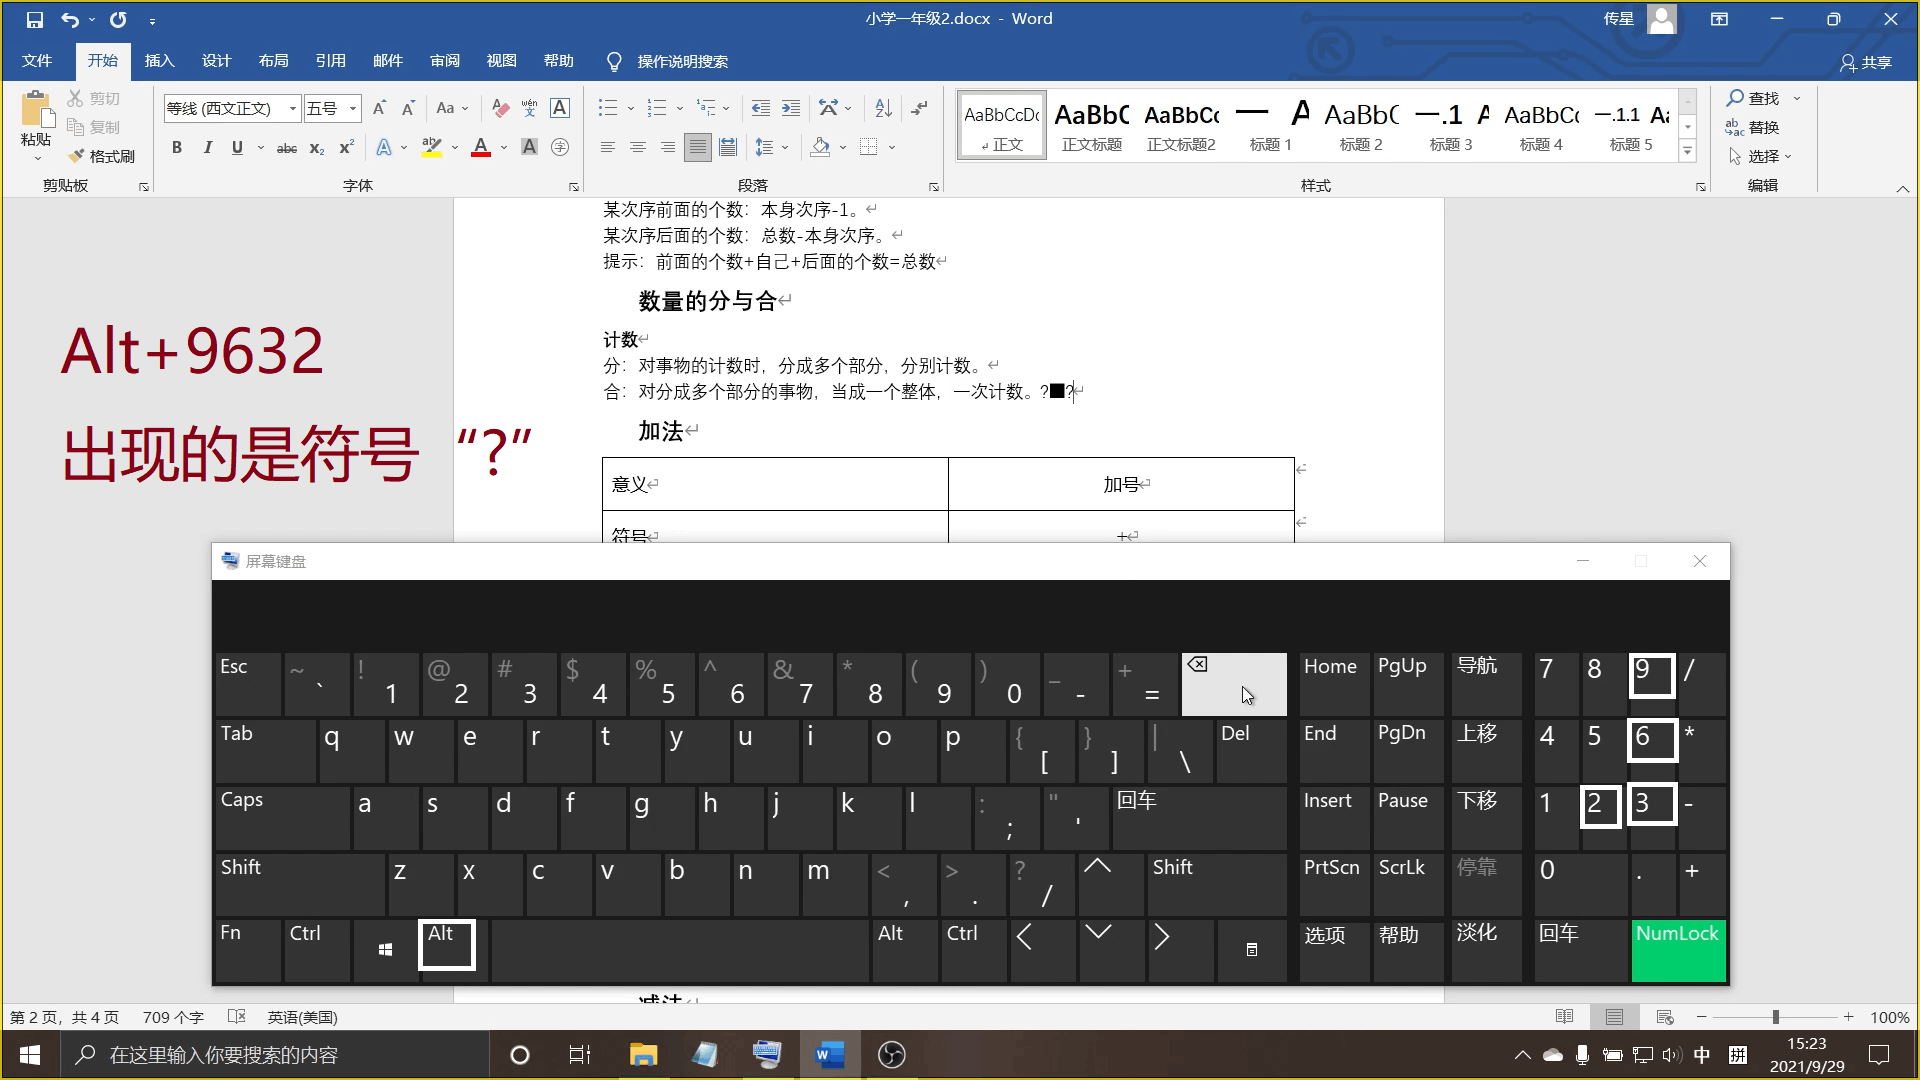Switch to Read Mode in status bar
The height and width of the screenshot is (1080, 1920).
coord(1565,1017)
